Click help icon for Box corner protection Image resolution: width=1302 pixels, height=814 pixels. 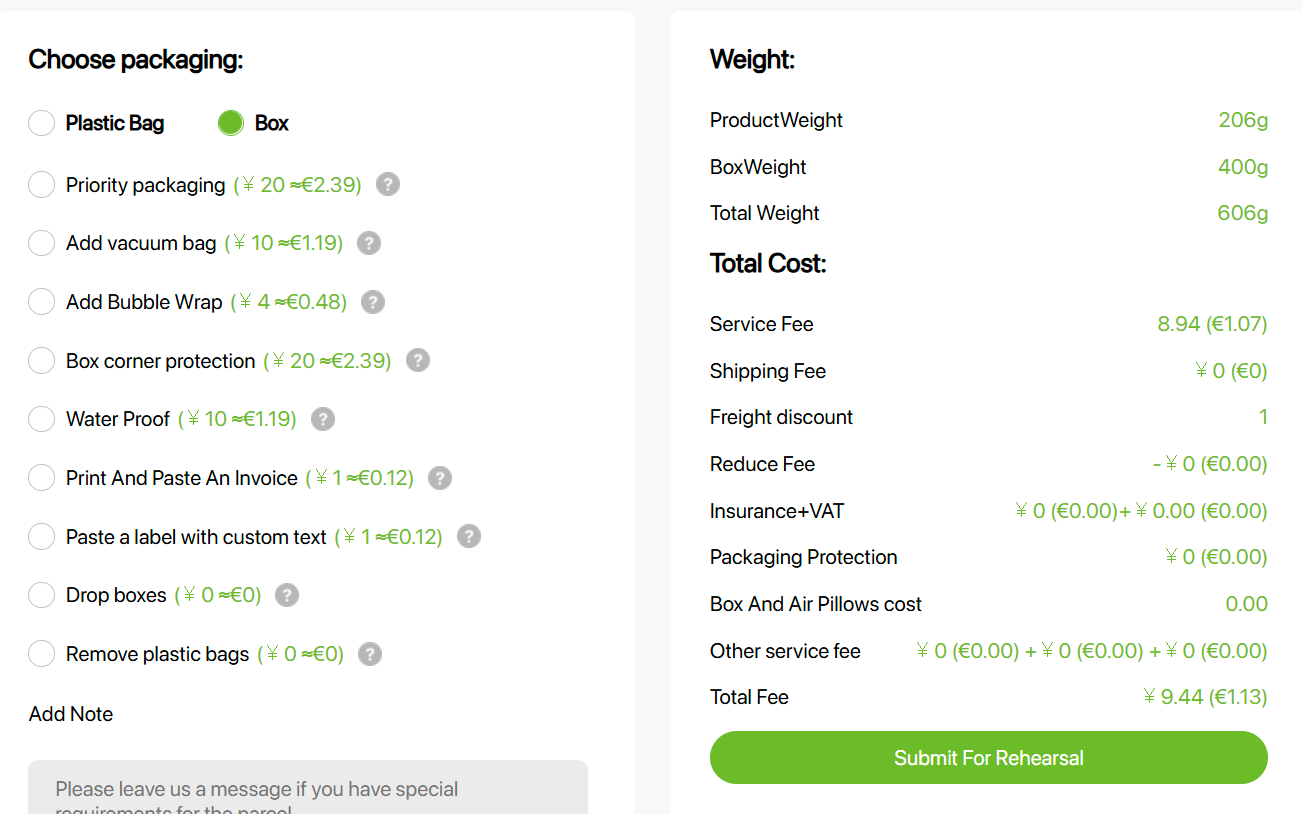(418, 360)
